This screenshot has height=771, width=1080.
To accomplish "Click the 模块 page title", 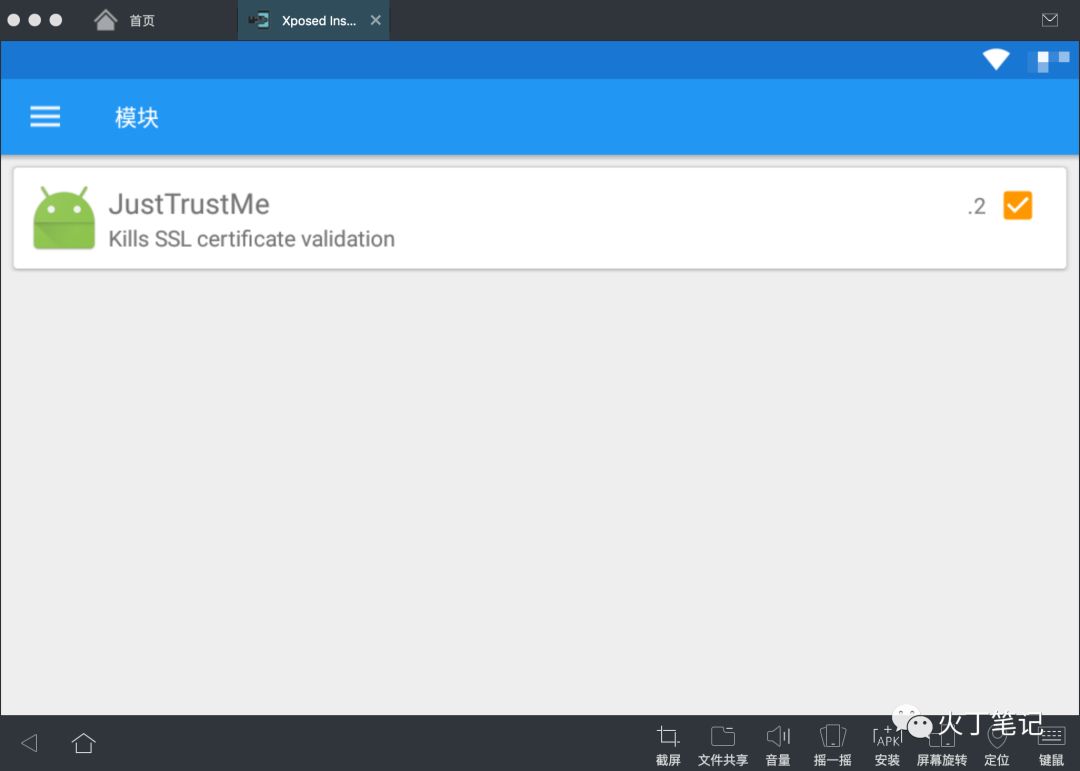I will point(136,117).
